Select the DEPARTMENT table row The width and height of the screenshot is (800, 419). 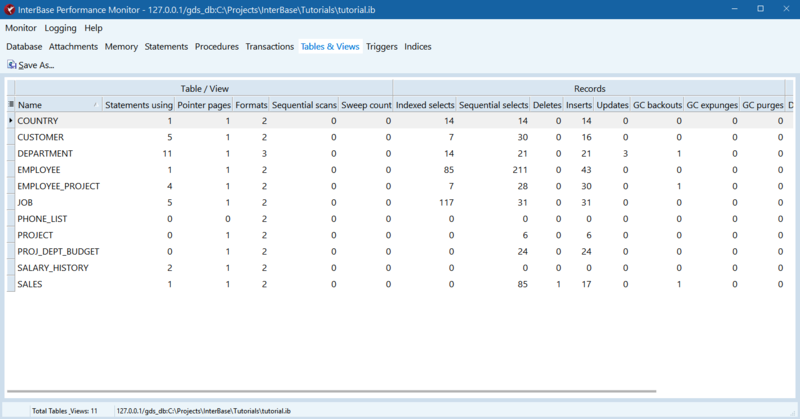point(400,154)
